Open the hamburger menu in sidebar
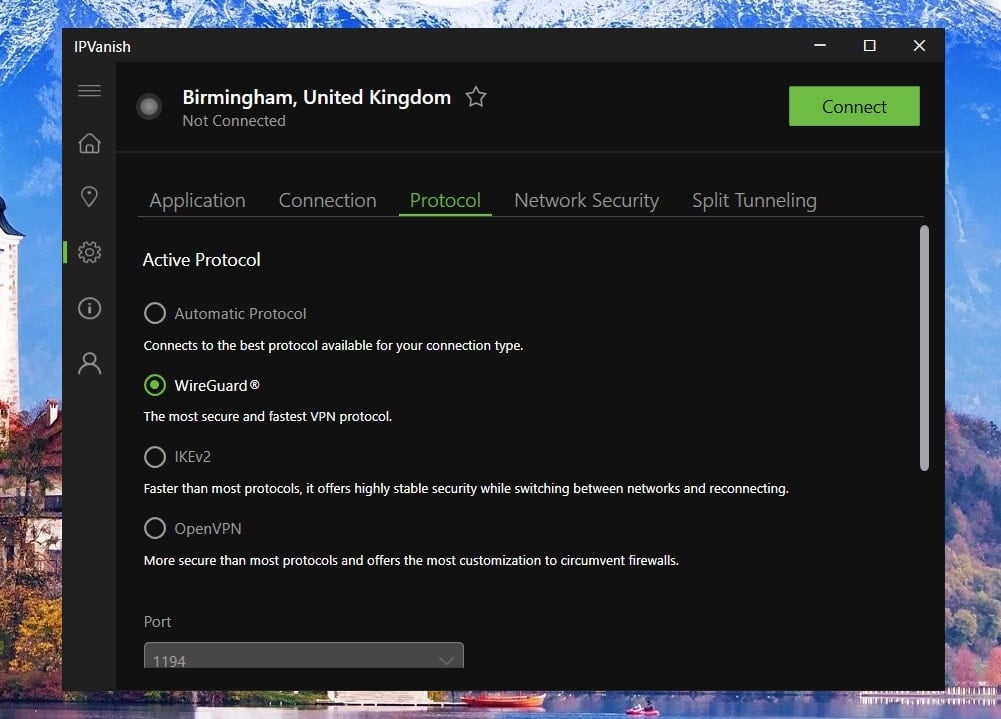Viewport: 1001px width, 719px height. pyautogui.click(x=89, y=91)
